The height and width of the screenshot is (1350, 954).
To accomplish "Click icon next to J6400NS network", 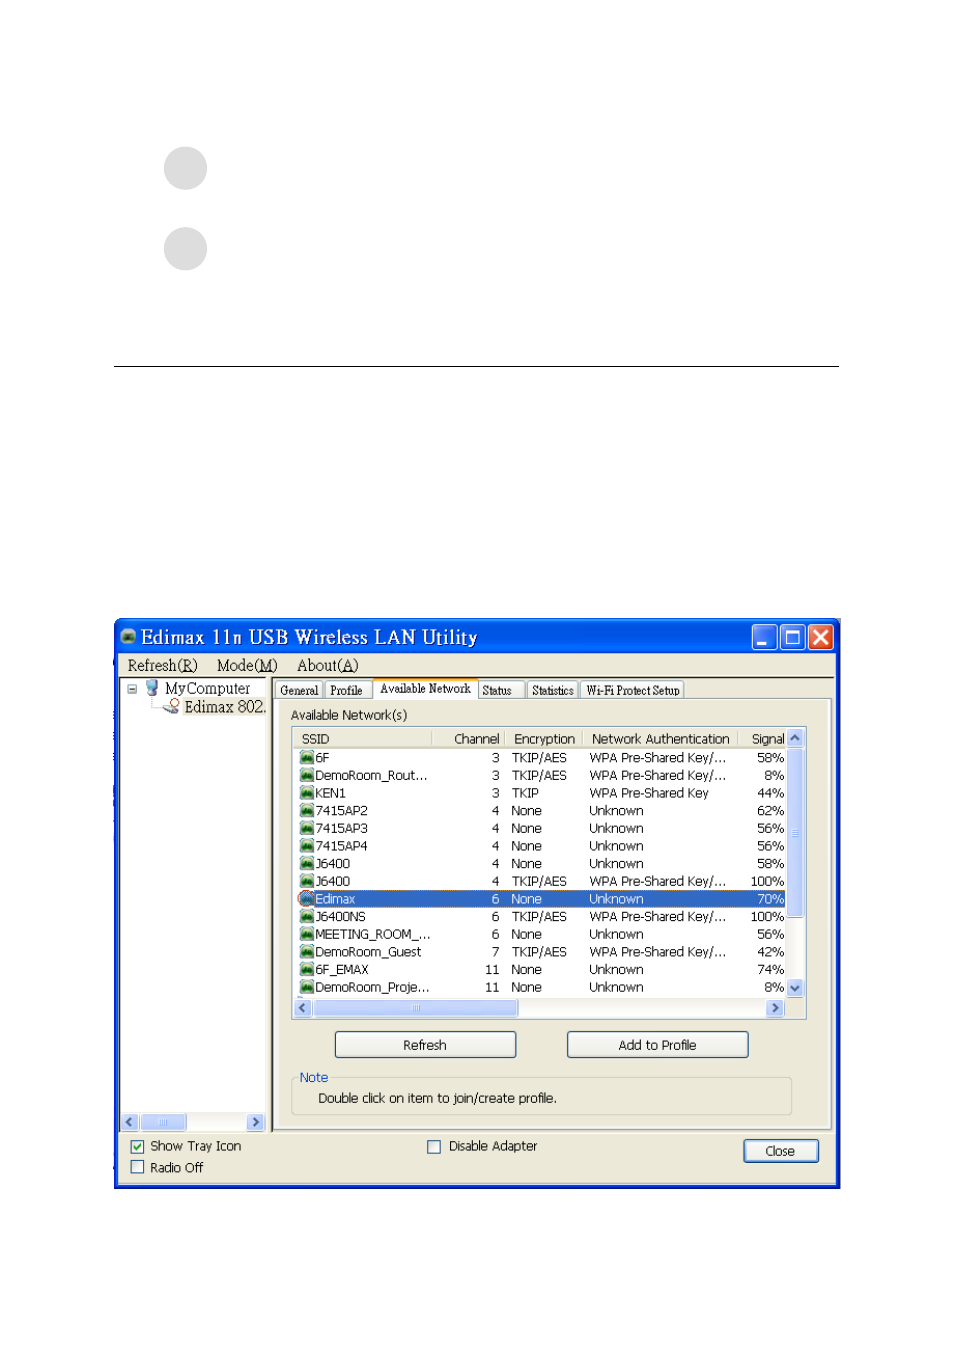I will [x=307, y=916].
